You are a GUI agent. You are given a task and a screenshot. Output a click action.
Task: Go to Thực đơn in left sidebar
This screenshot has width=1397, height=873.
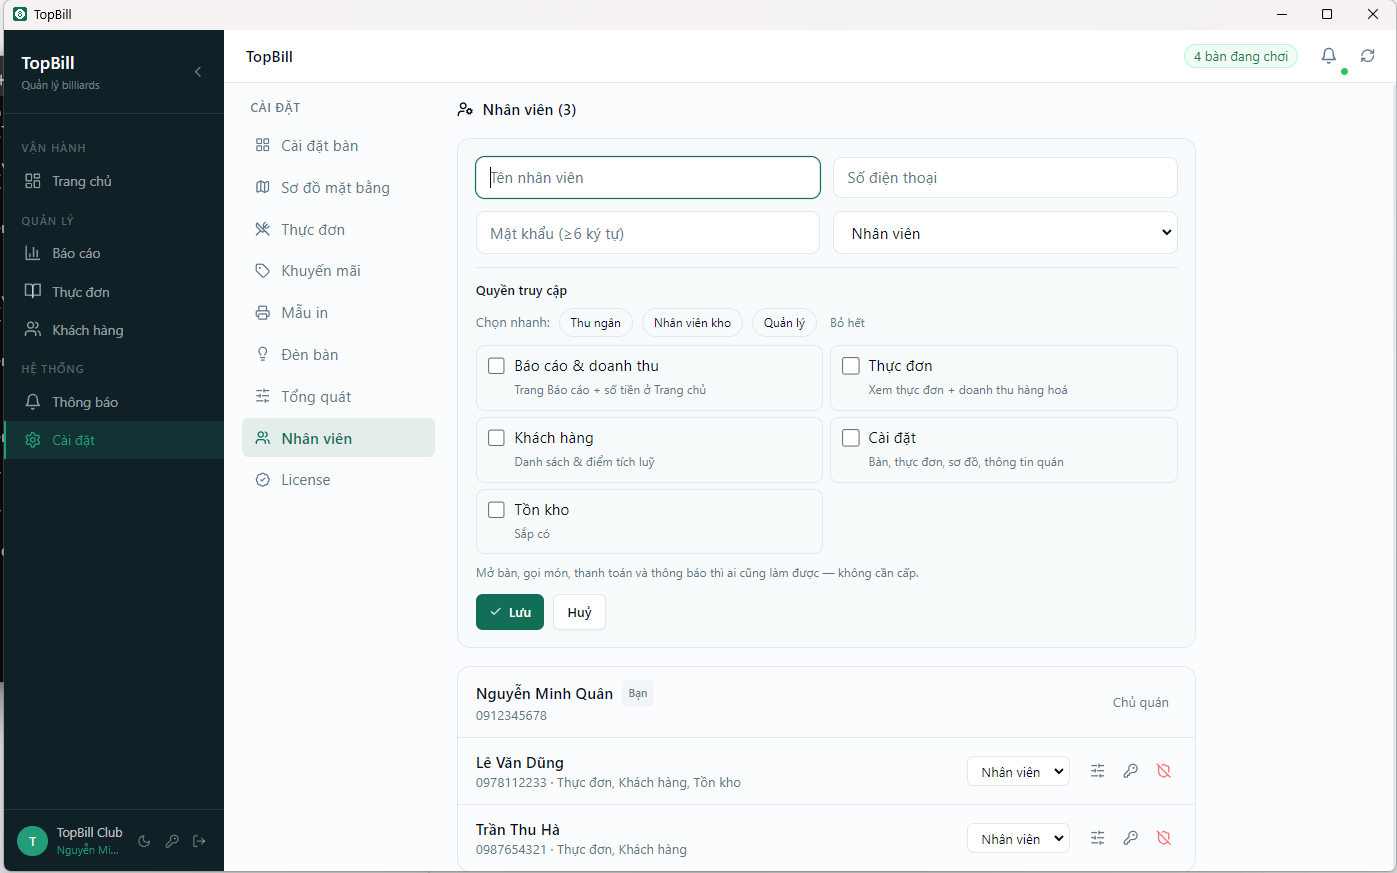tap(114, 292)
